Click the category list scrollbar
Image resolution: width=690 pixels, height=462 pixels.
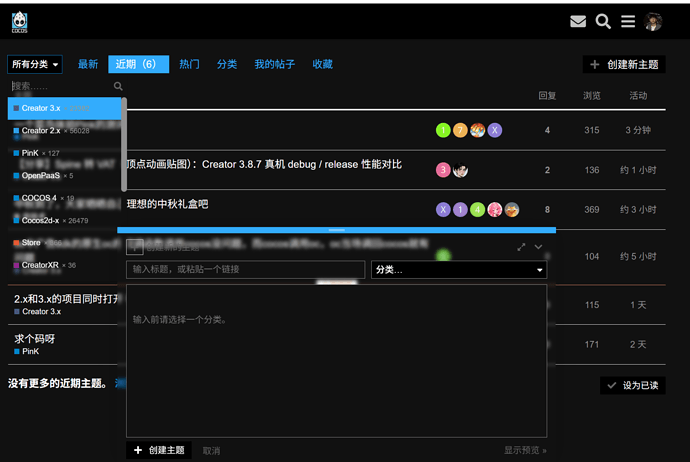point(124,144)
